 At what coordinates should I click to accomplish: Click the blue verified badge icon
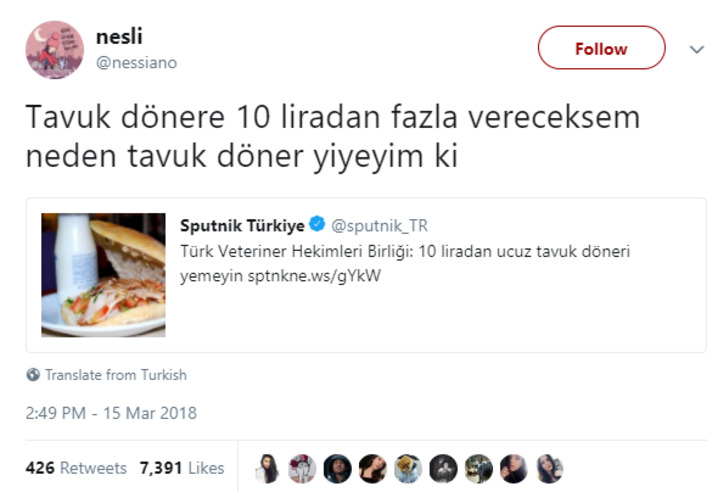tap(317, 224)
